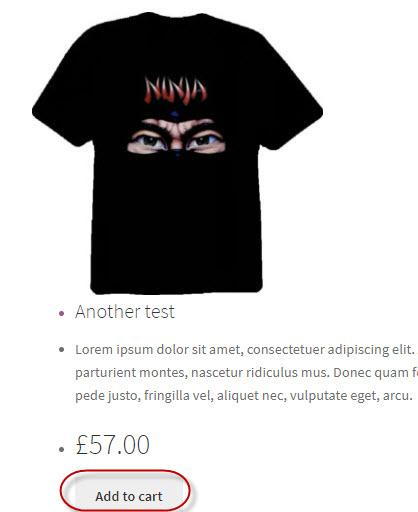The width and height of the screenshot is (418, 512).
Task: Click the bullet beside Lorem ipsum description
Action: [61, 350]
